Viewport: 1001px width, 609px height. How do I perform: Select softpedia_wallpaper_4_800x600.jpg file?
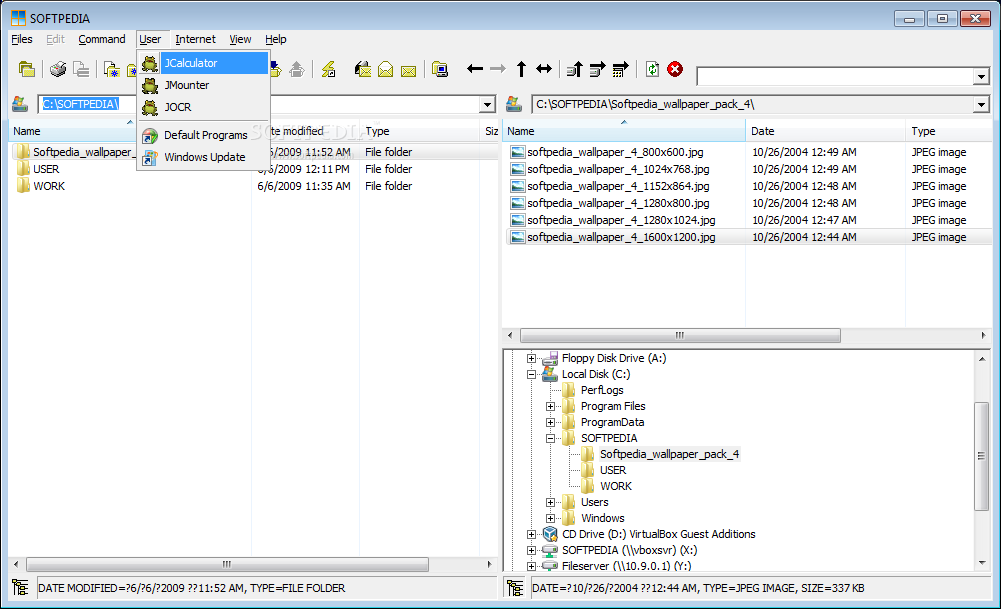[615, 152]
